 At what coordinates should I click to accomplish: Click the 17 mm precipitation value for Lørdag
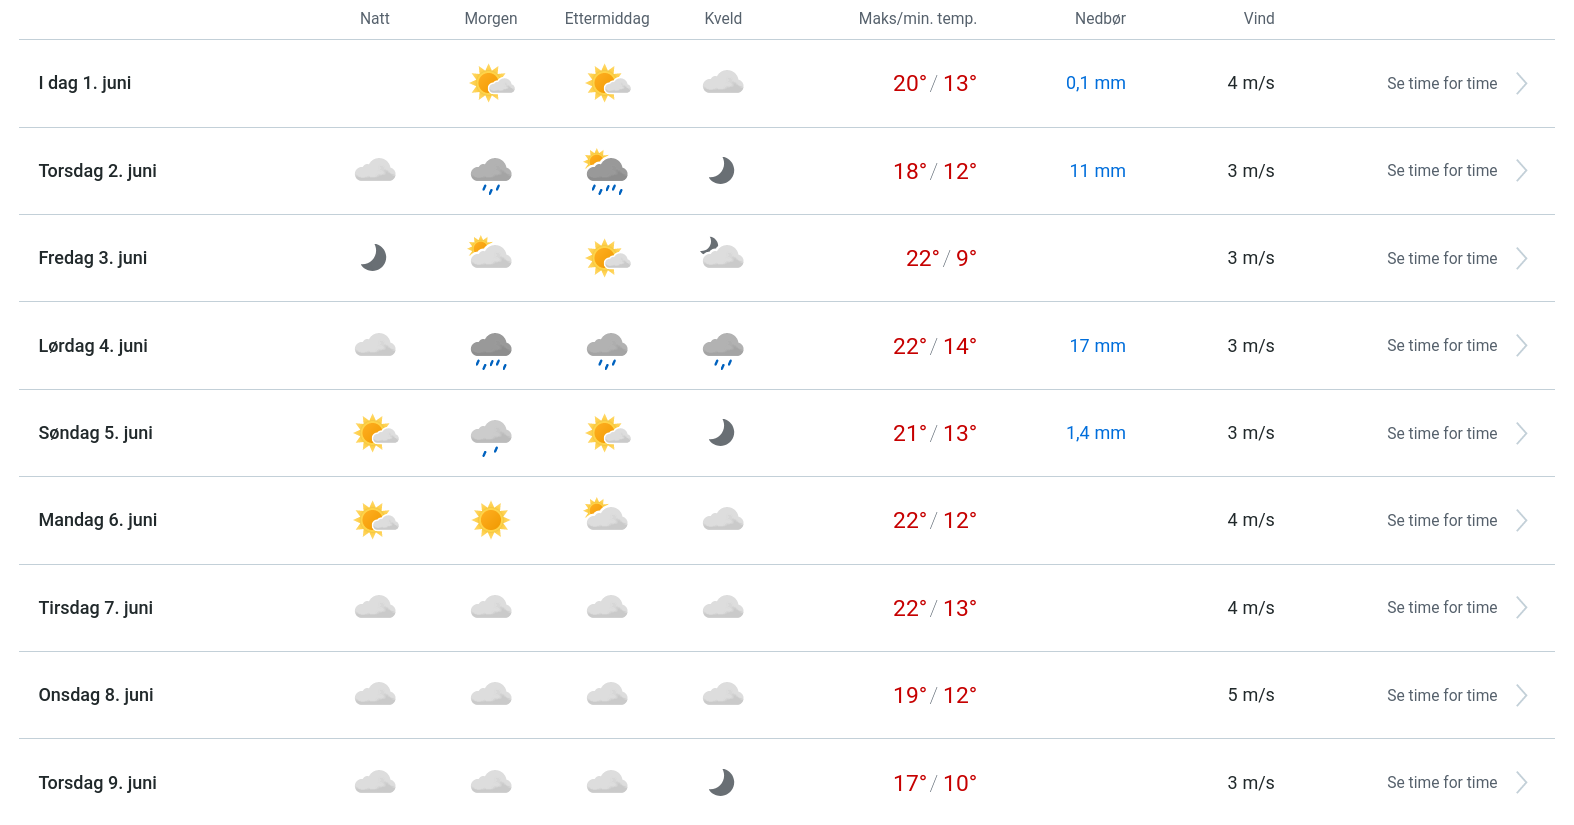pyautogui.click(x=1097, y=346)
